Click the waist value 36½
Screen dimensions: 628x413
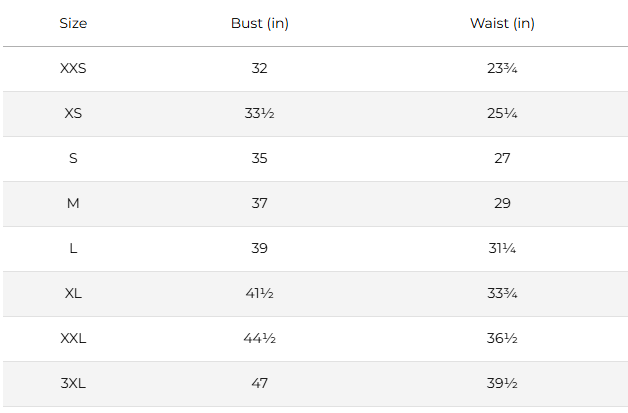point(502,338)
